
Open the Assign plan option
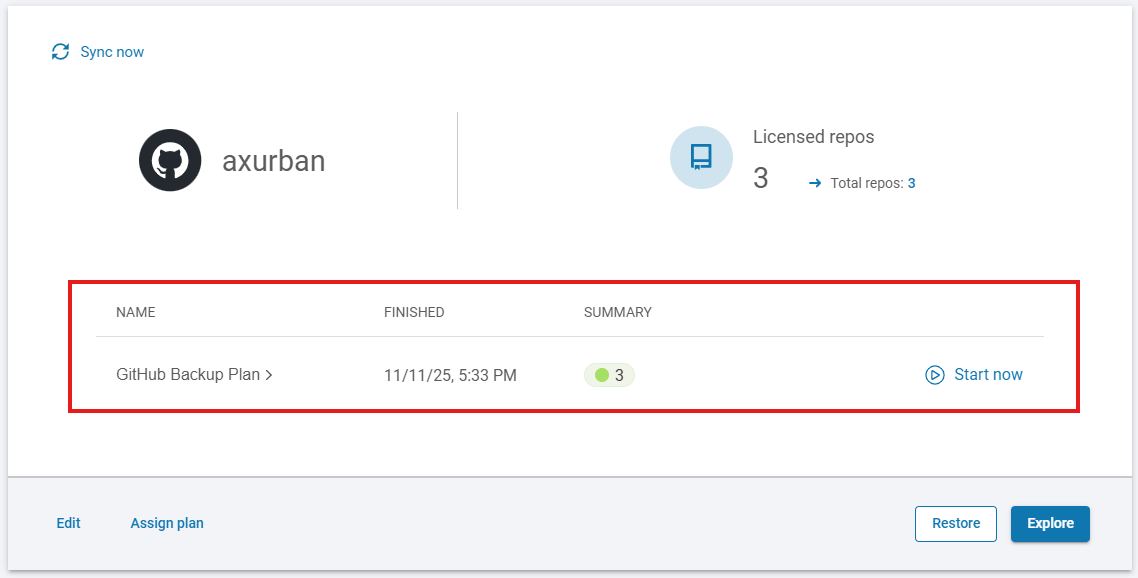tap(167, 523)
